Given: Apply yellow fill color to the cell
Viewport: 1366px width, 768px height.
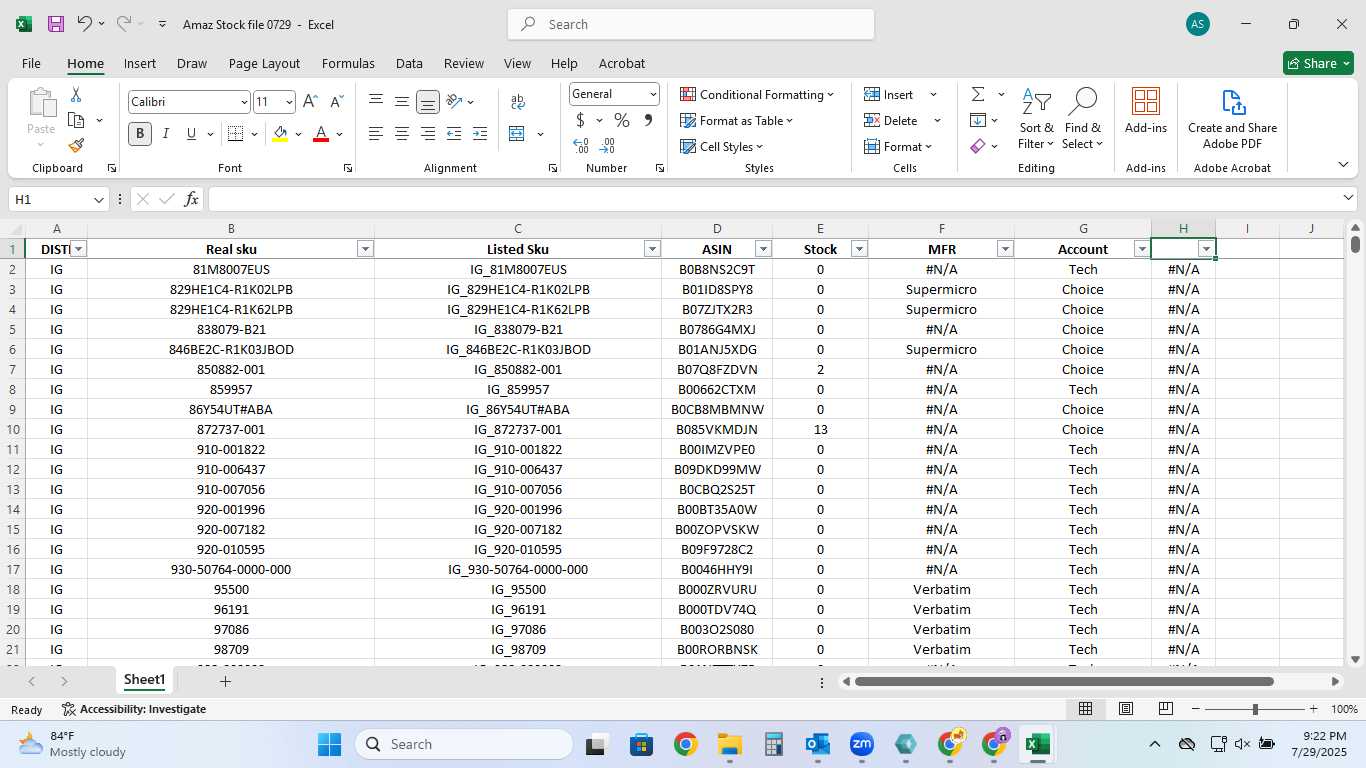Looking at the screenshot, I should pyautogui.click(x=280, y=133).
